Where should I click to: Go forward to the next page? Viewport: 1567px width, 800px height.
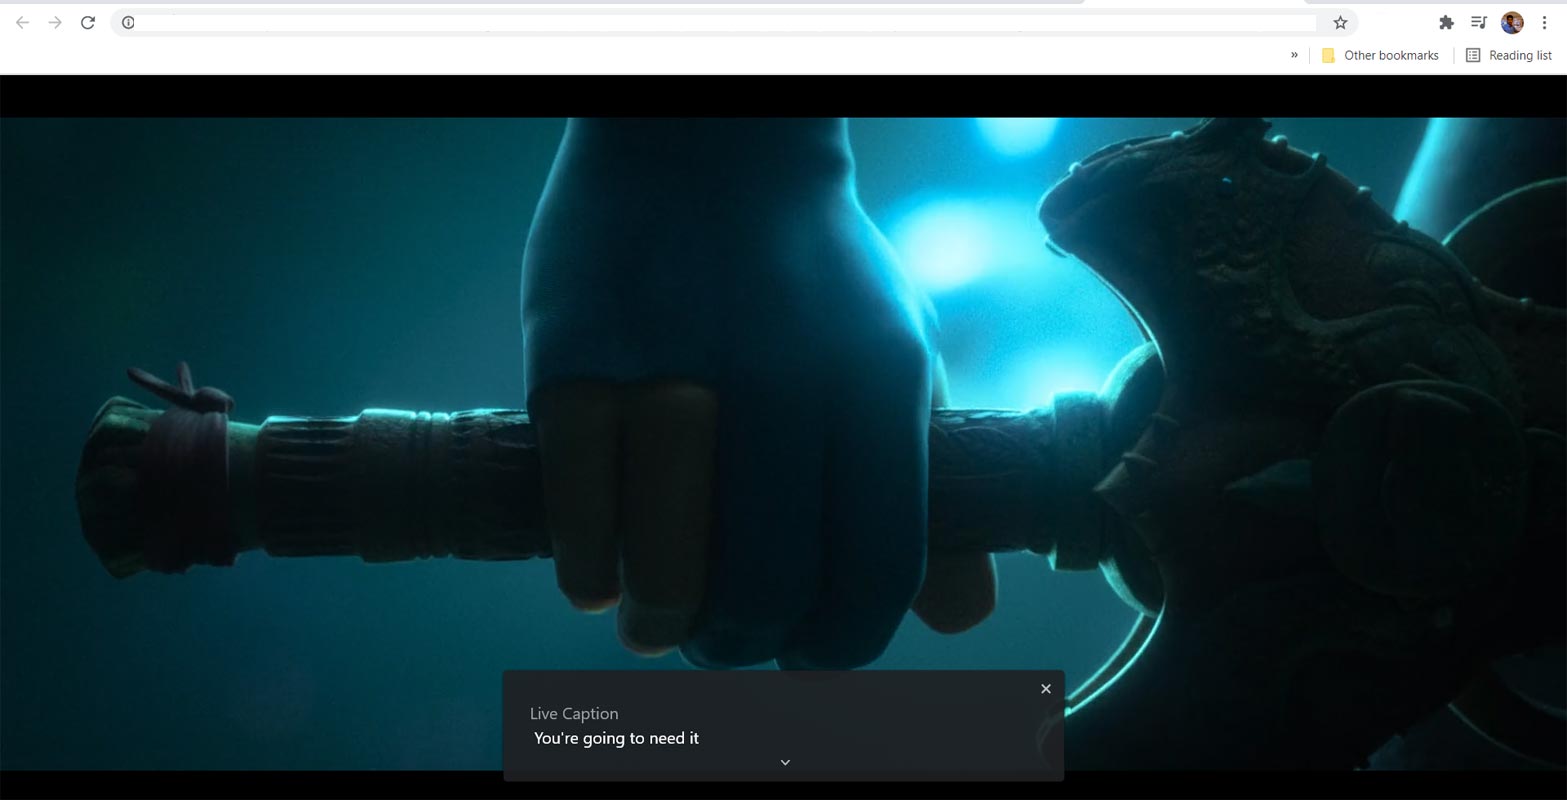tap(55, 23)
